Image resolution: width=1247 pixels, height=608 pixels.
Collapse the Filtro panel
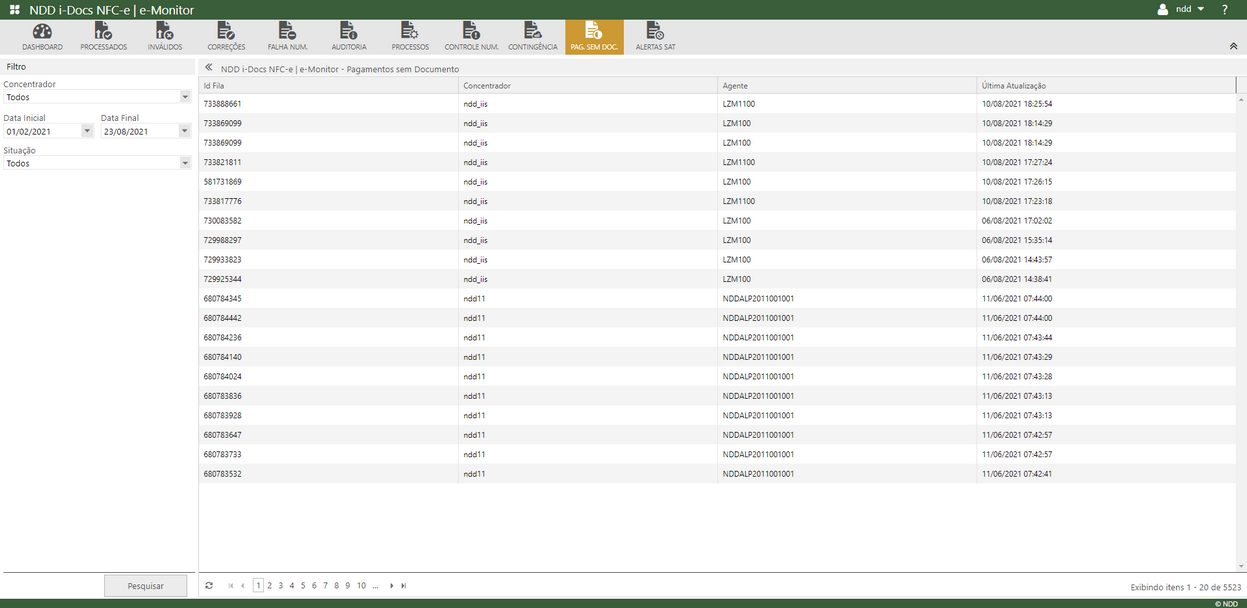207,68
